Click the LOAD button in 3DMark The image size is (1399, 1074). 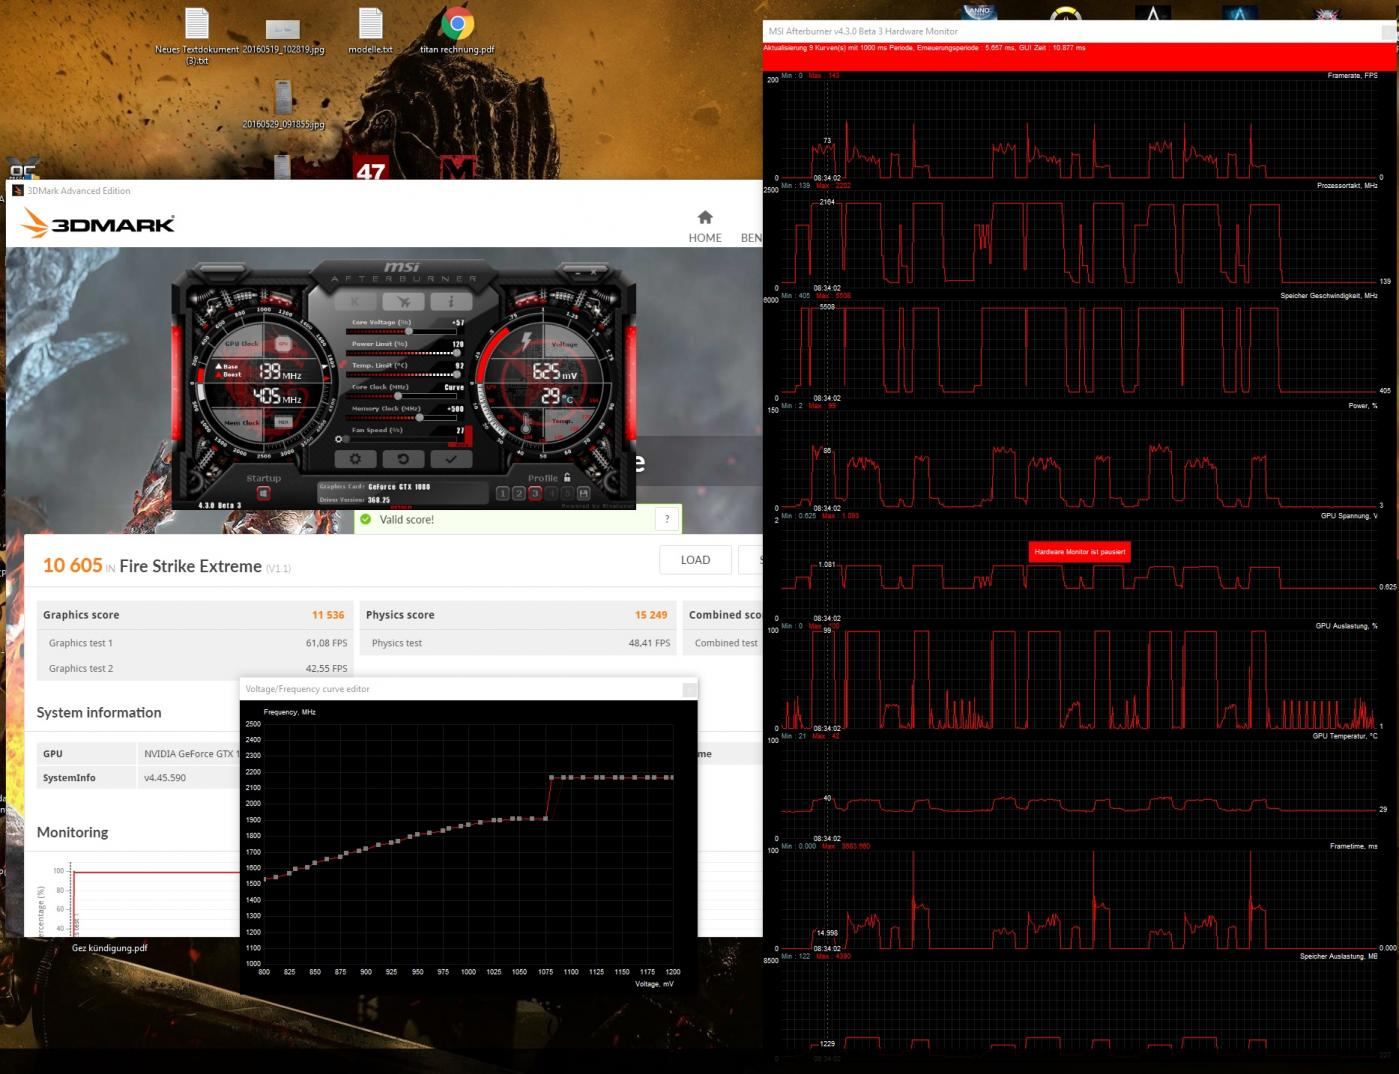695,560
